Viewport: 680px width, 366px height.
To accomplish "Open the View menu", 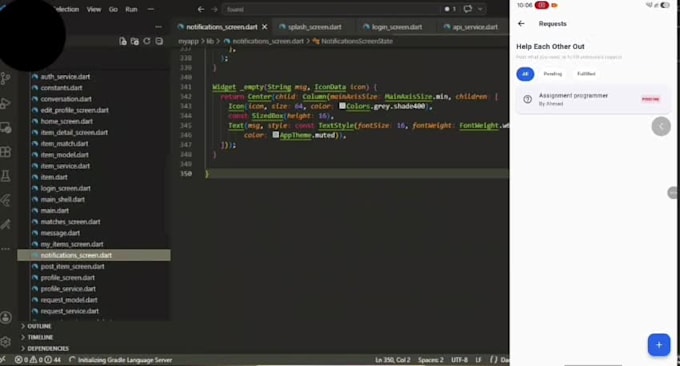I will tap(94, 9).
